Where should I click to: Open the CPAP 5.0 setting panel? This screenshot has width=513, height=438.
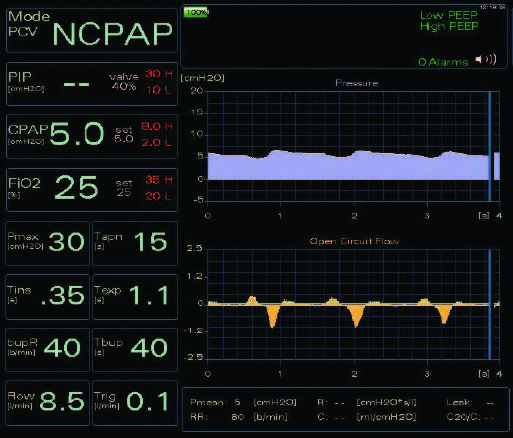[x=92, y=136]
